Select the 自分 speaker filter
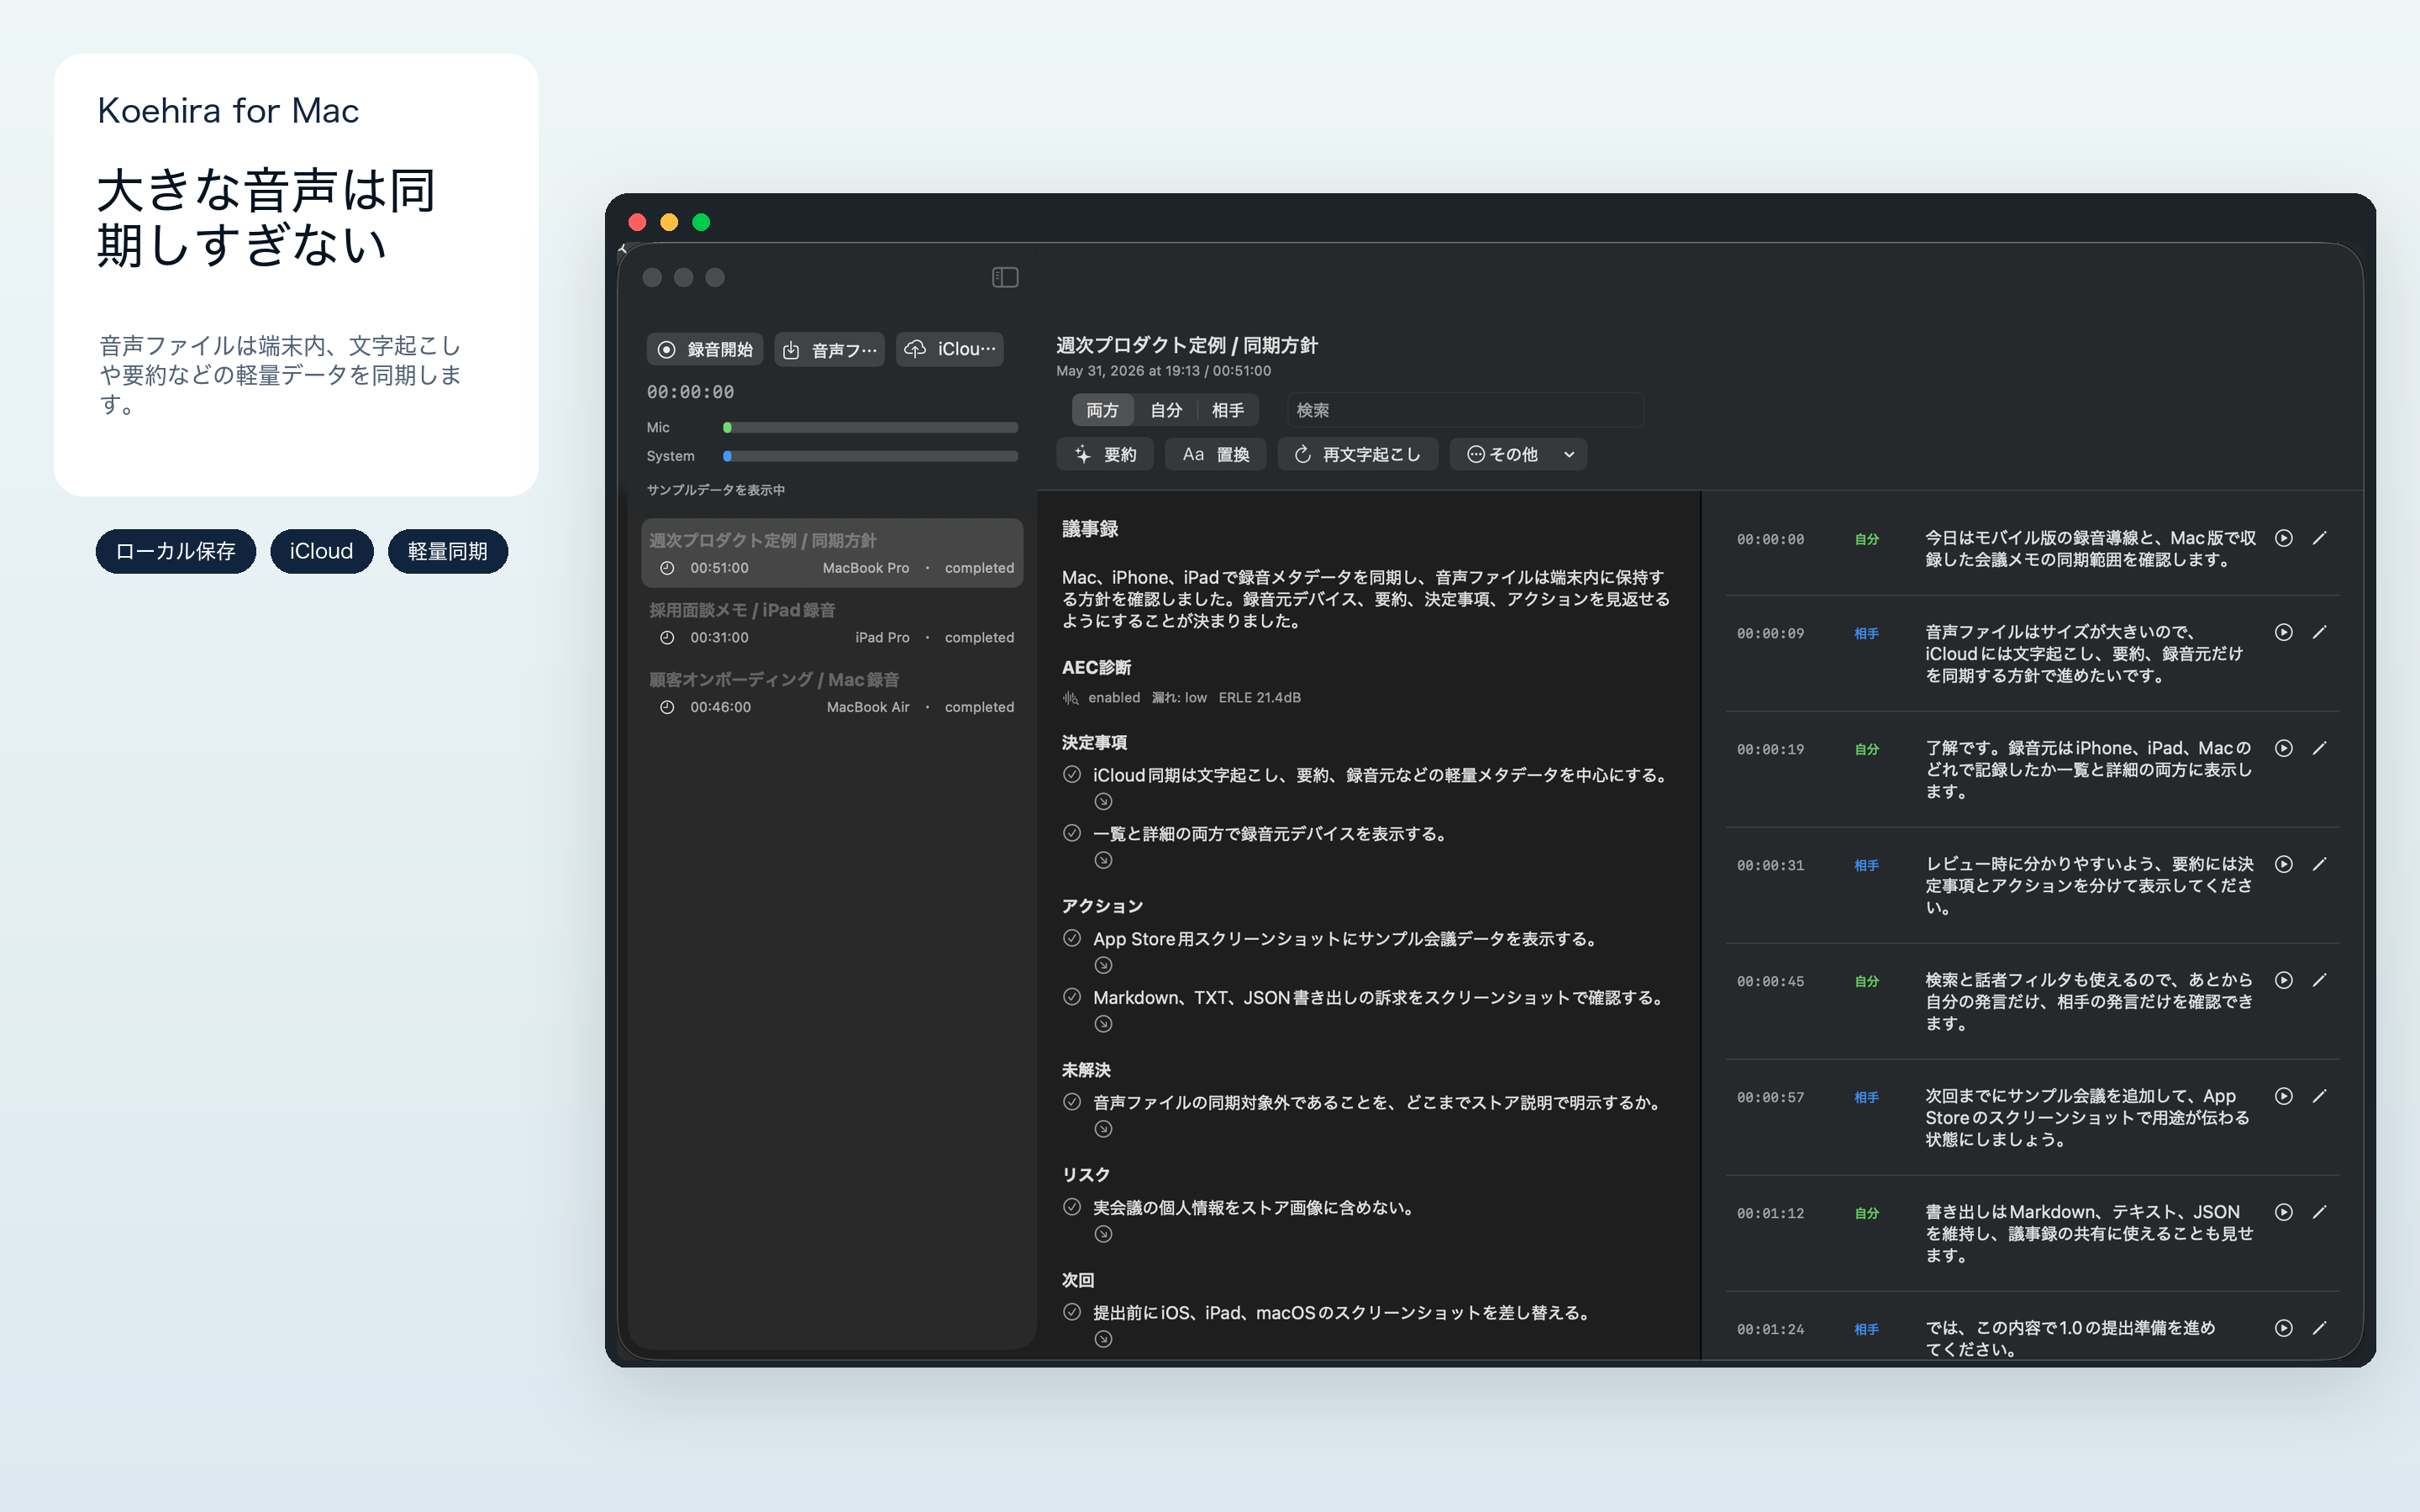The width and height of the screenshot is (2420, 1512). 1166,410
